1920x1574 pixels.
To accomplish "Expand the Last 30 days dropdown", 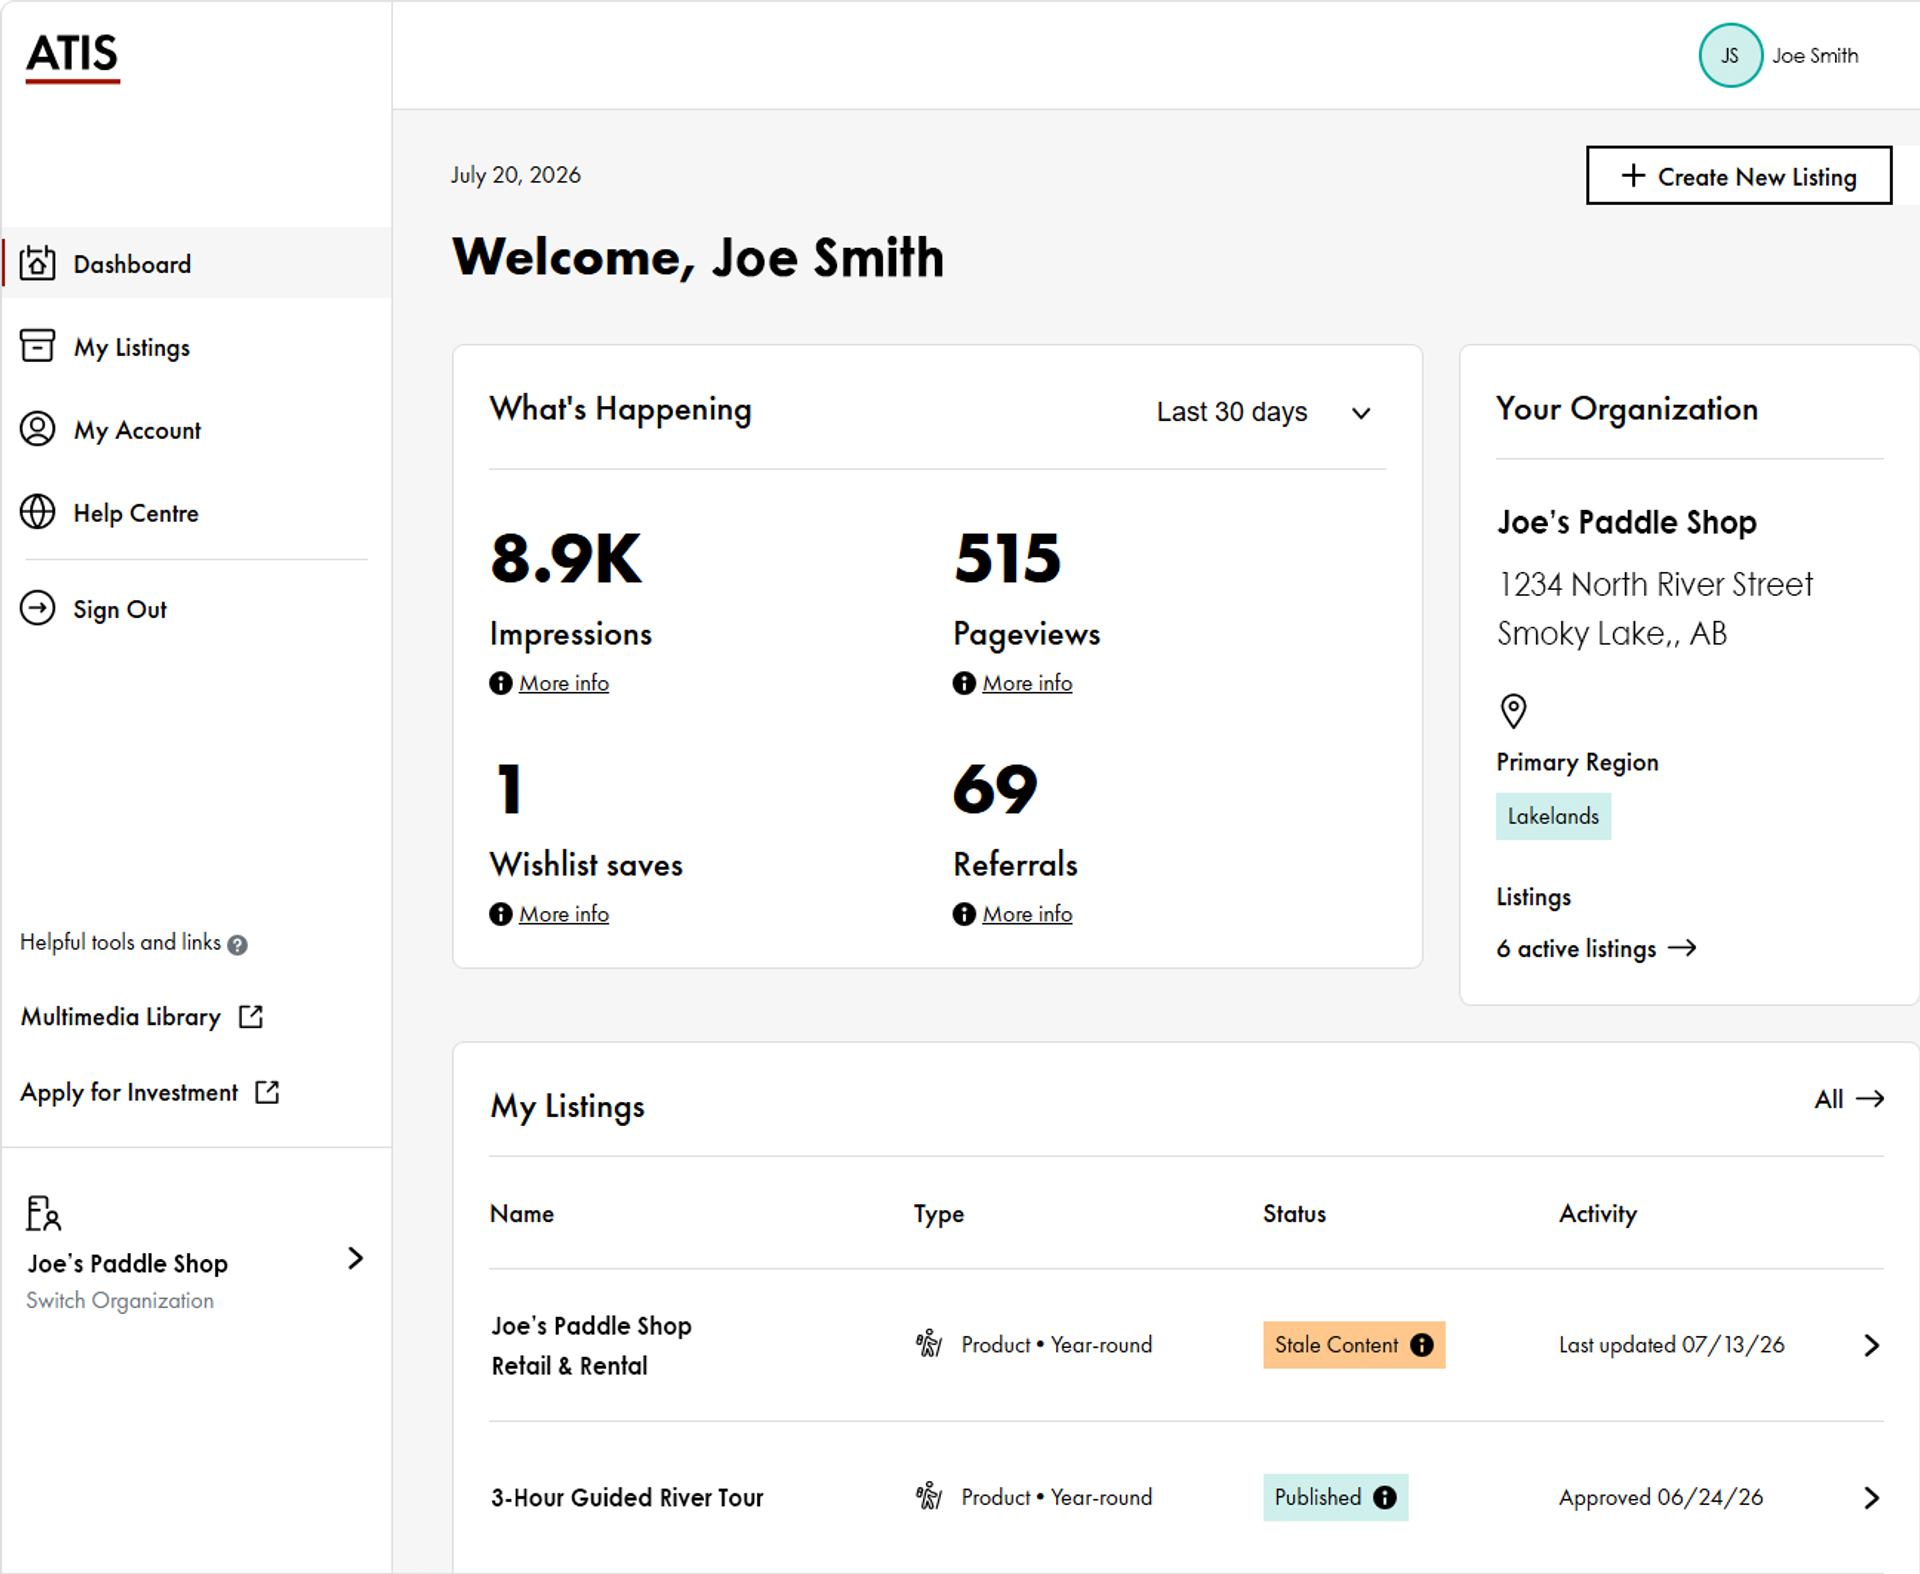I will 1264,412.
